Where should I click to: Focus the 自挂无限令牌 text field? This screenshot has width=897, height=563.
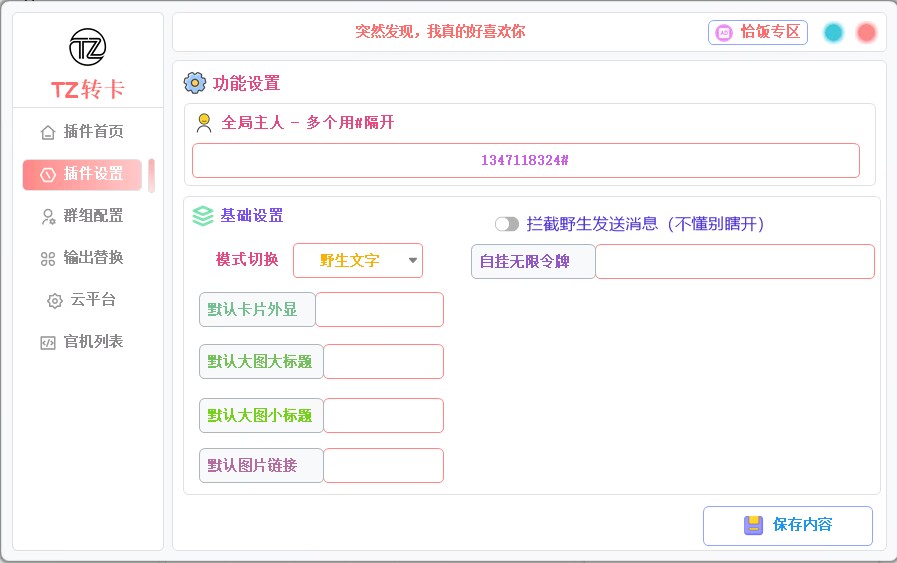click(x=734, y=262)
